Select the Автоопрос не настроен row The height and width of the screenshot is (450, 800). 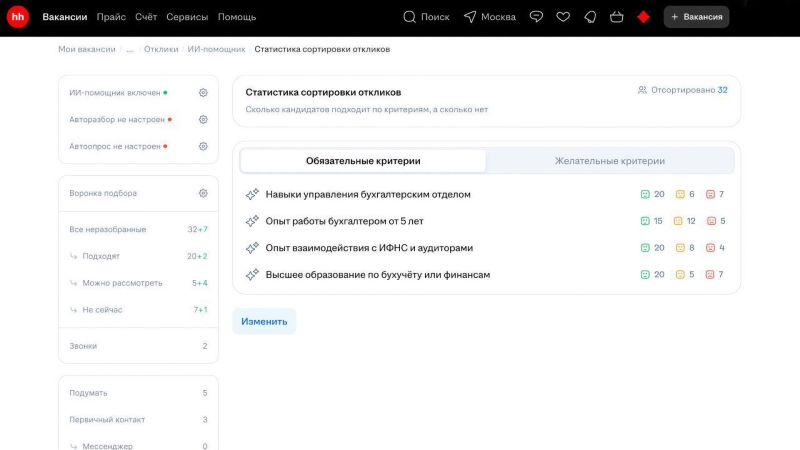pyautogui.click(x=138, y=146)
